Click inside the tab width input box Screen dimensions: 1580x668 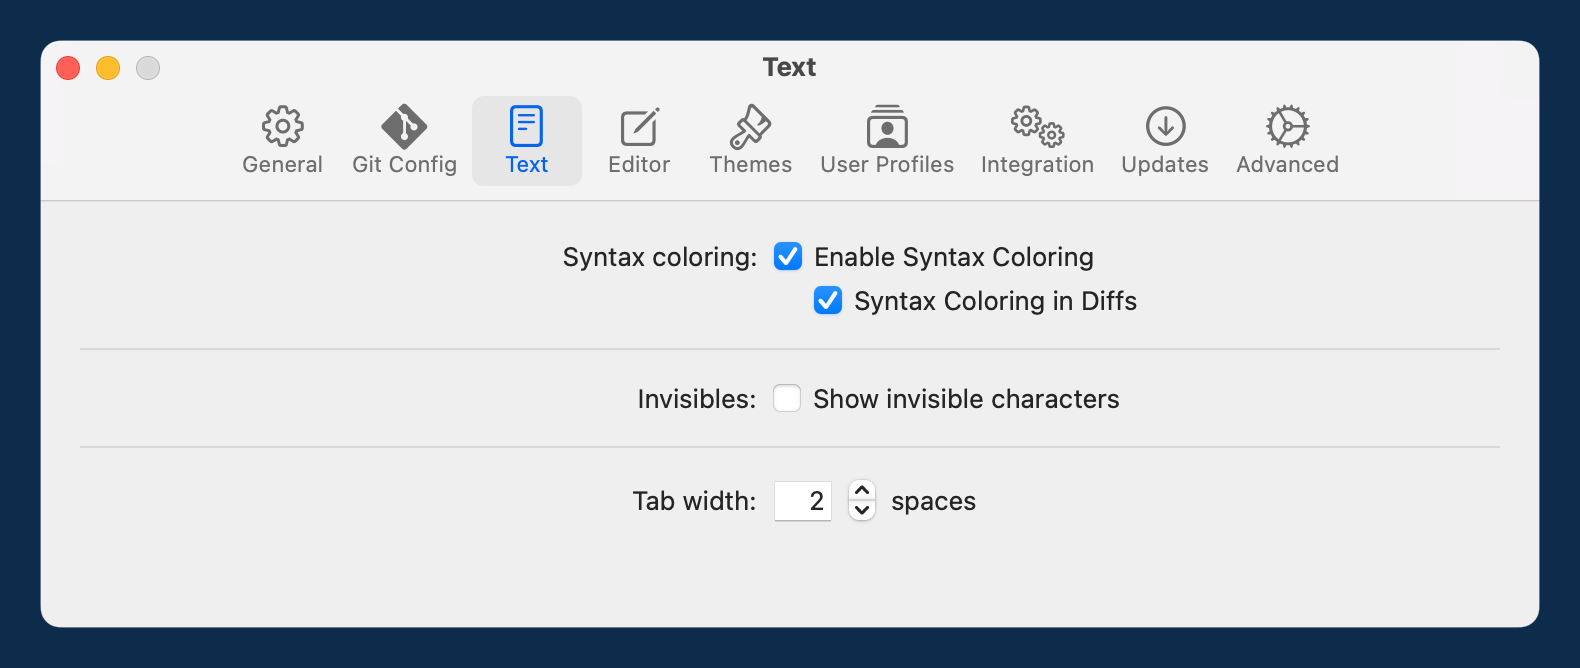pyautogui.click(x=802, y=501)
